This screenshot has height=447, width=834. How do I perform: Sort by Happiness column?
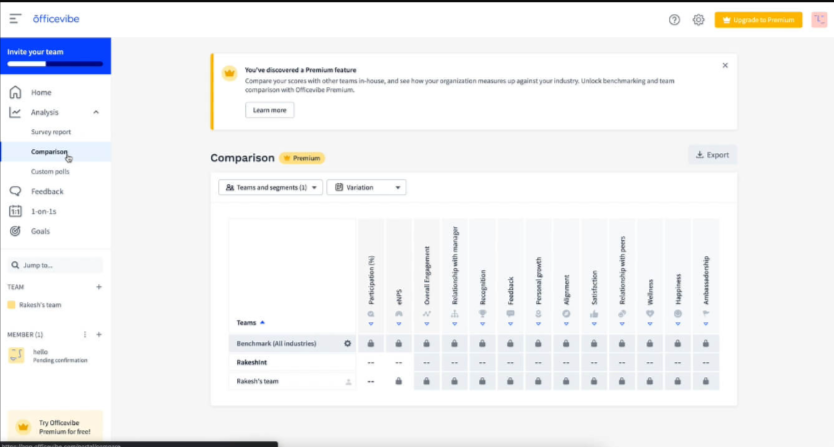click(678, 324)
